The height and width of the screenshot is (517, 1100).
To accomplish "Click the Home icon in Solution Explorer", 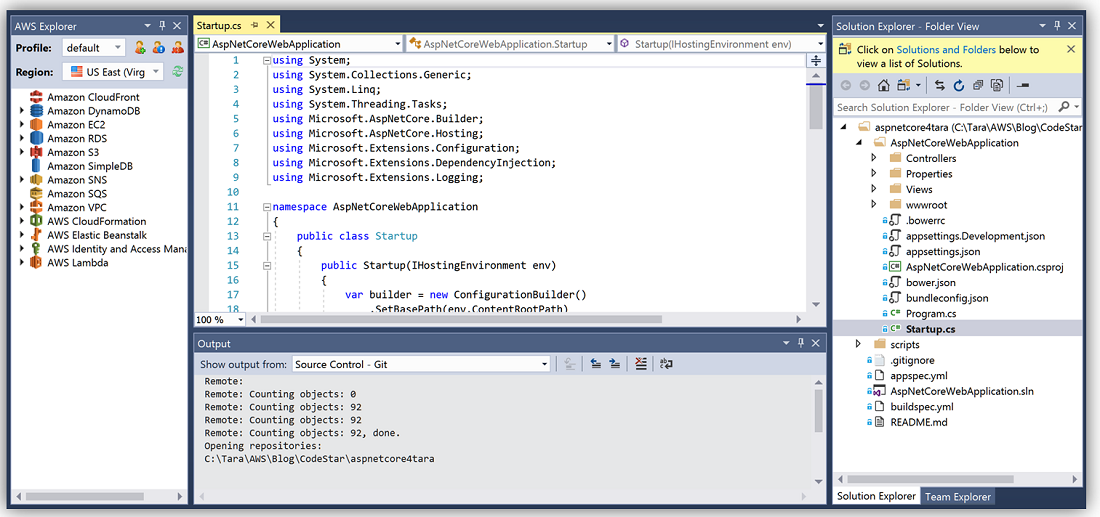I will tap(883, 86).
